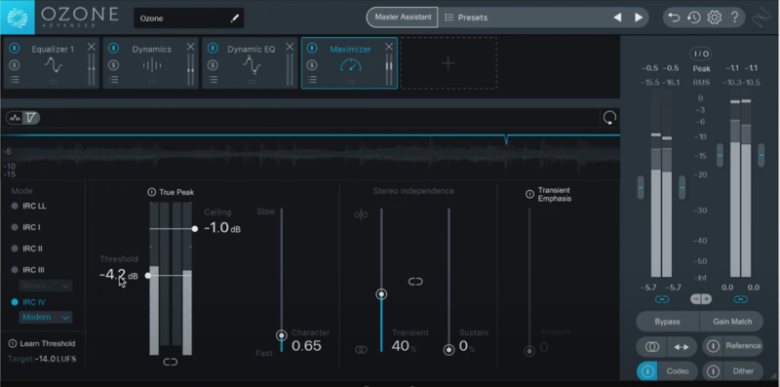Click the Ceiling slider handle

(x=195, y=229)
